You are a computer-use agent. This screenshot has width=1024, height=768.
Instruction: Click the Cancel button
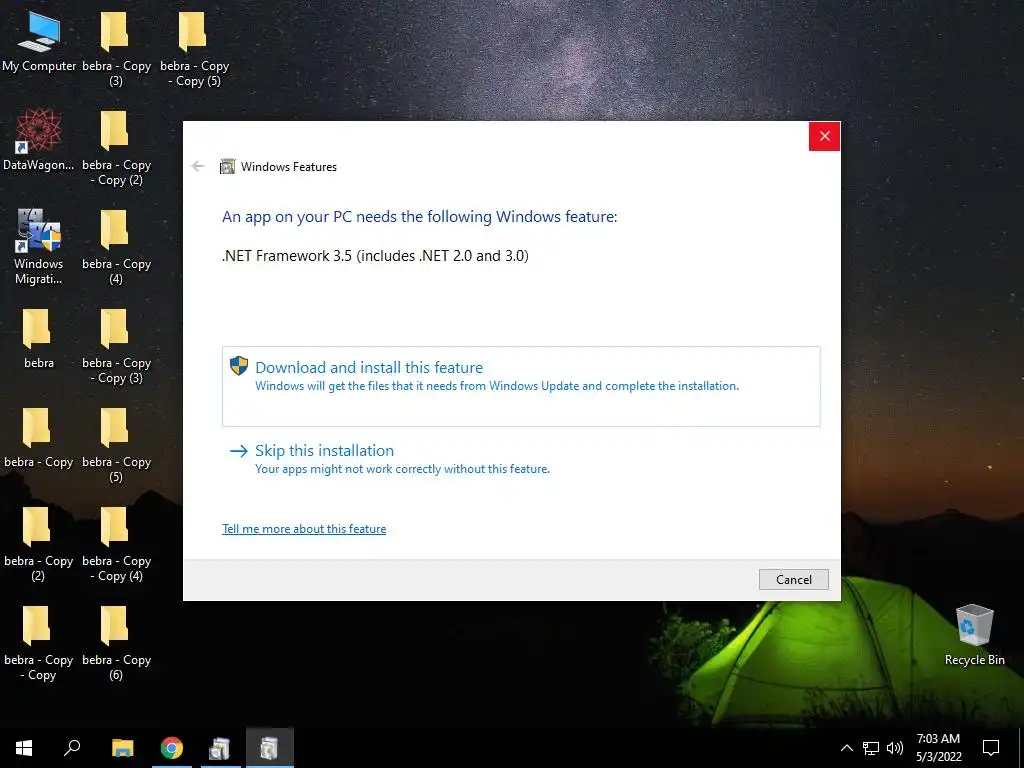tap(793, 579)
